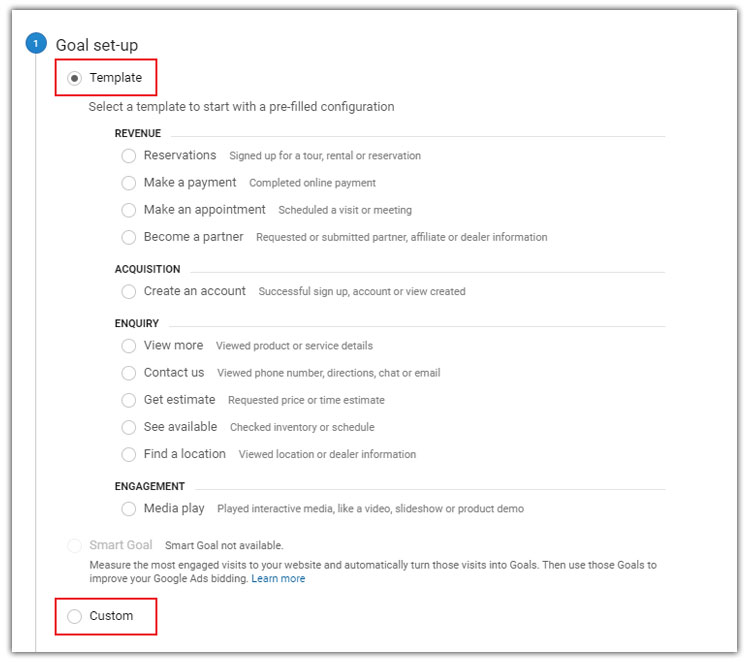Viewport: 748px width, 662px height.
Task: Click the Media play label text
Action: tap(174, 509)
